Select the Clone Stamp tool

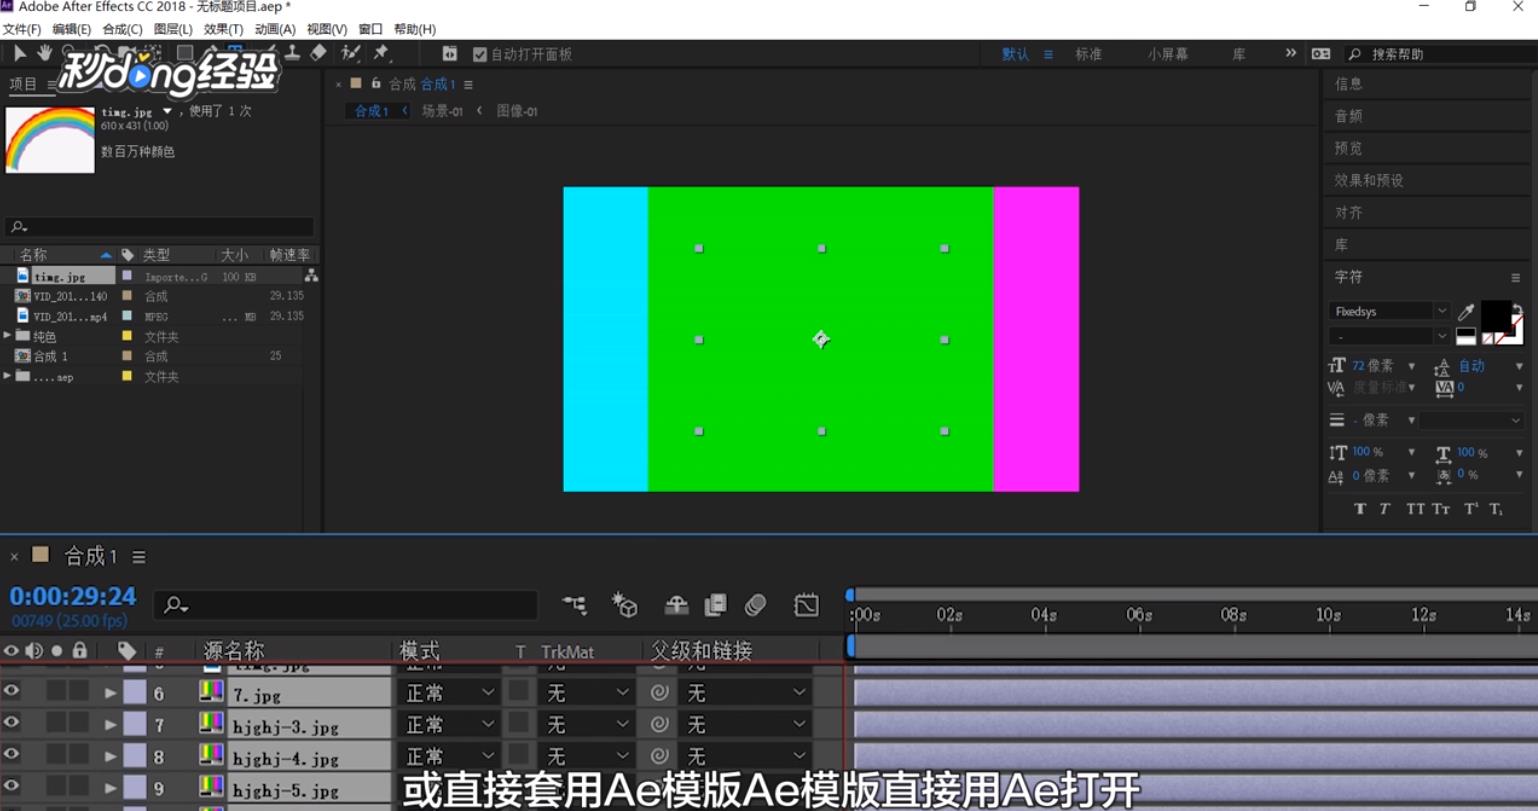coord(294,53)
